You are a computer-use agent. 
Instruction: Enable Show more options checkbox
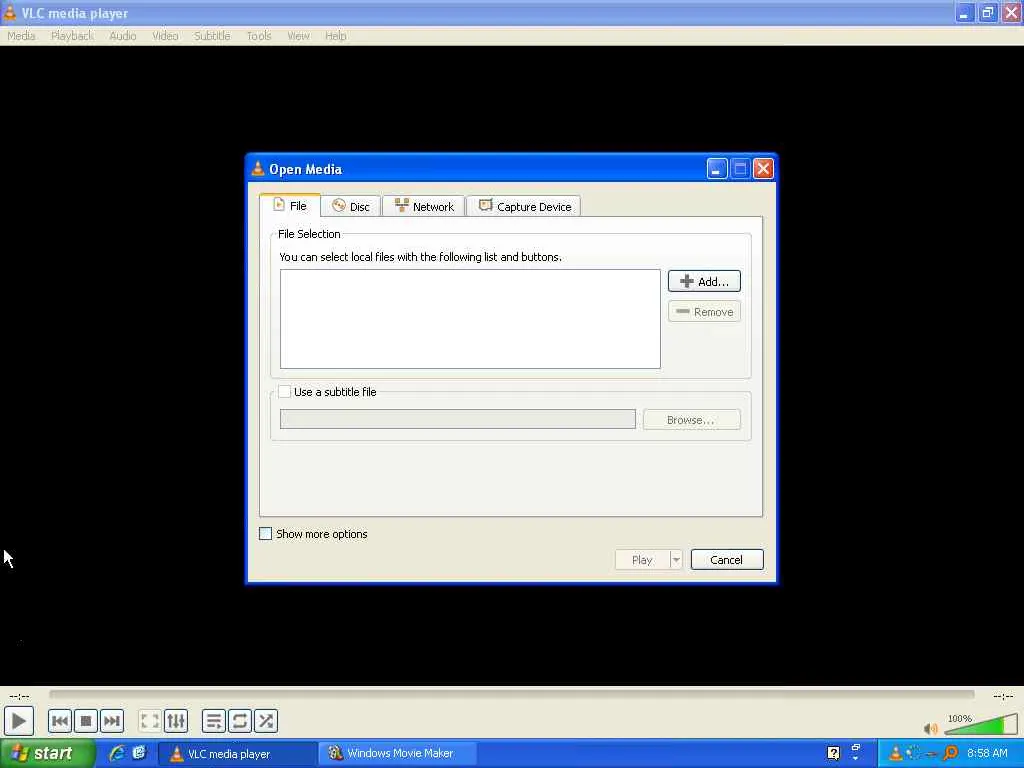(265, 534)
